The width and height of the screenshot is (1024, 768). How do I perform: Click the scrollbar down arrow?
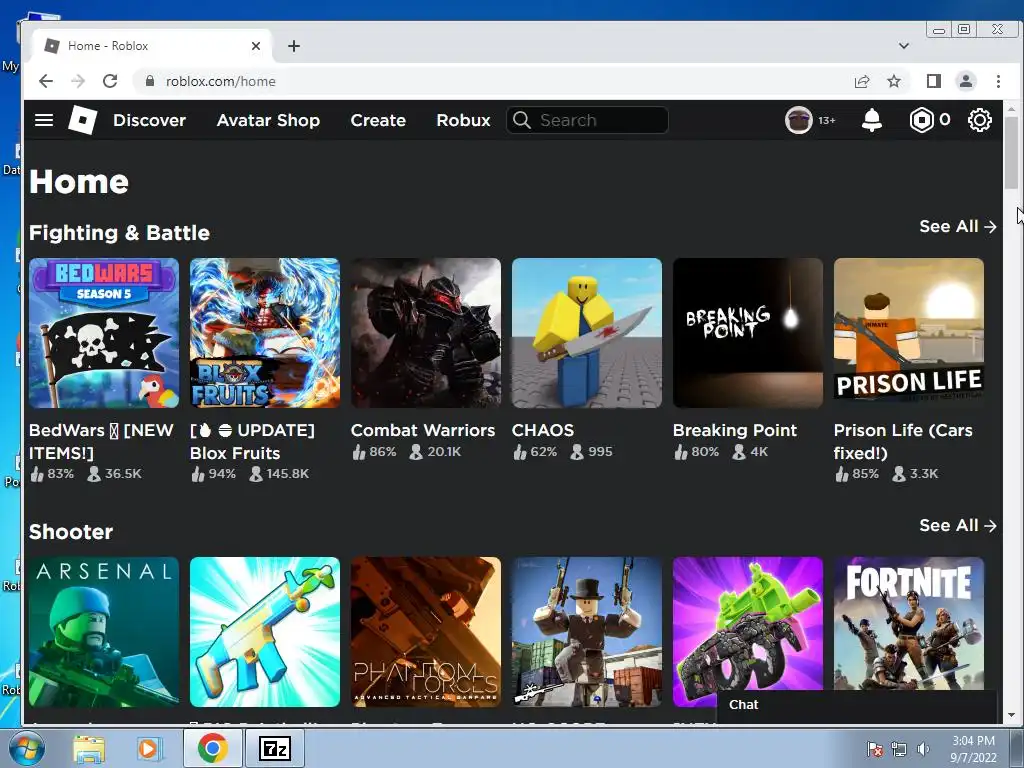[x=1011, y=715]
